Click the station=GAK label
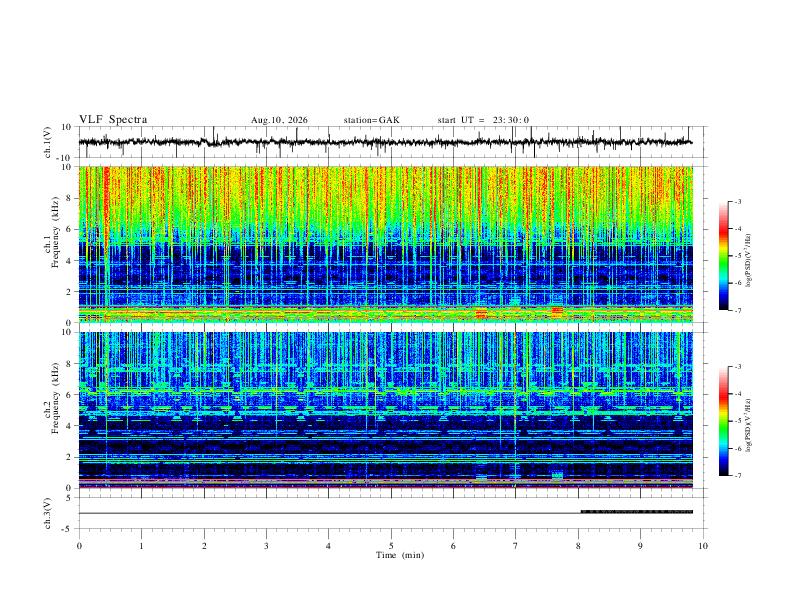 pos(372,120)
